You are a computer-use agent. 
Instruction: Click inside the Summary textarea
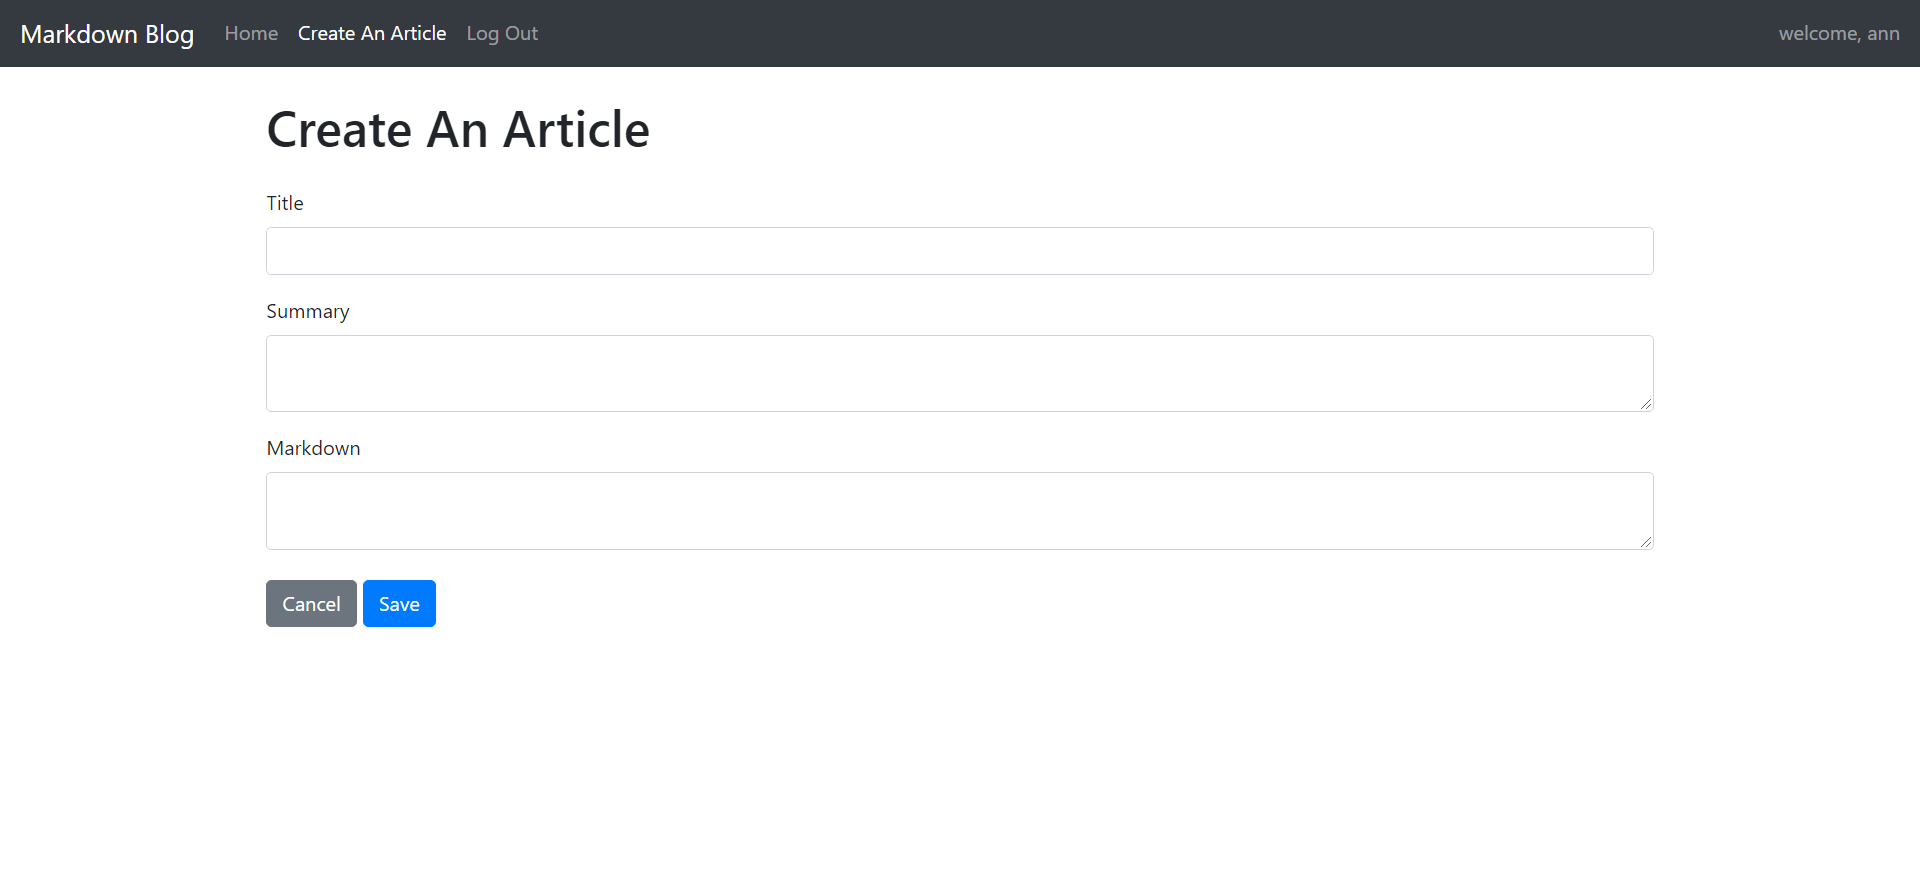tap(958, 372)
